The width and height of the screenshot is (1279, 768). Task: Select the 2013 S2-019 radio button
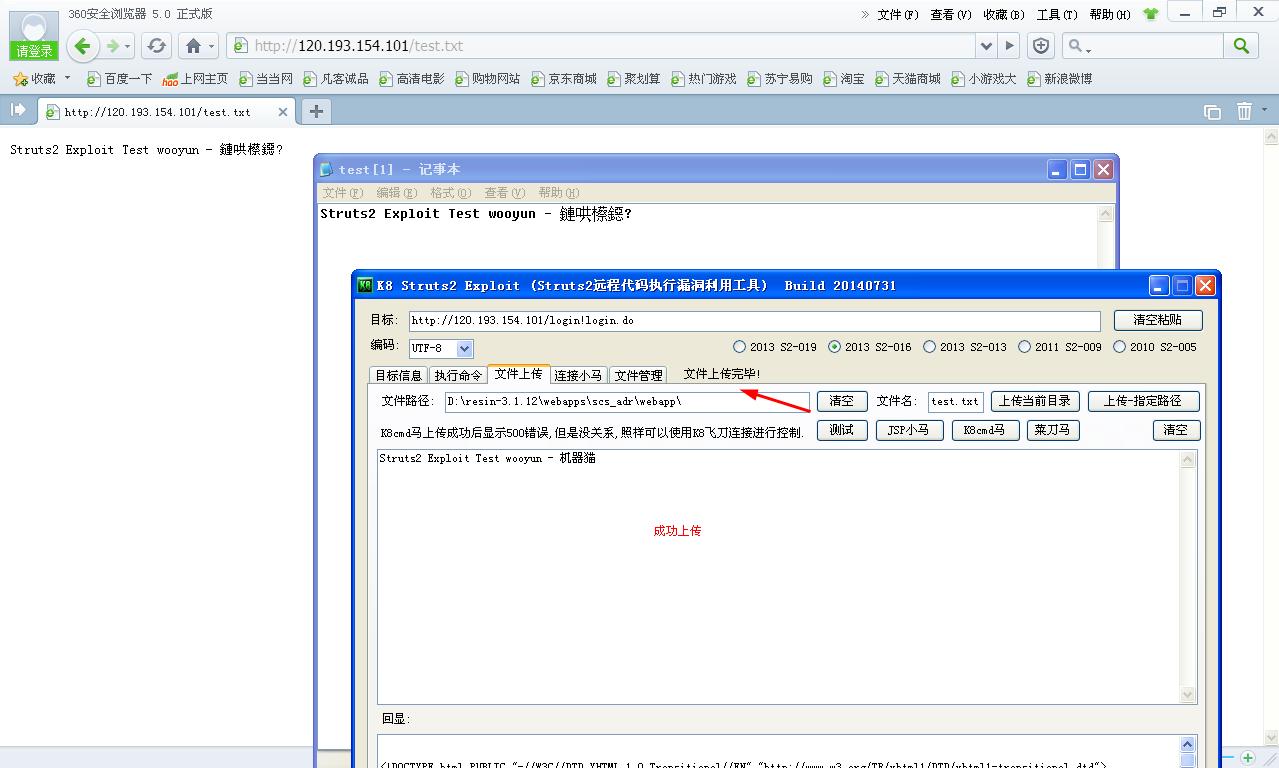740,347
